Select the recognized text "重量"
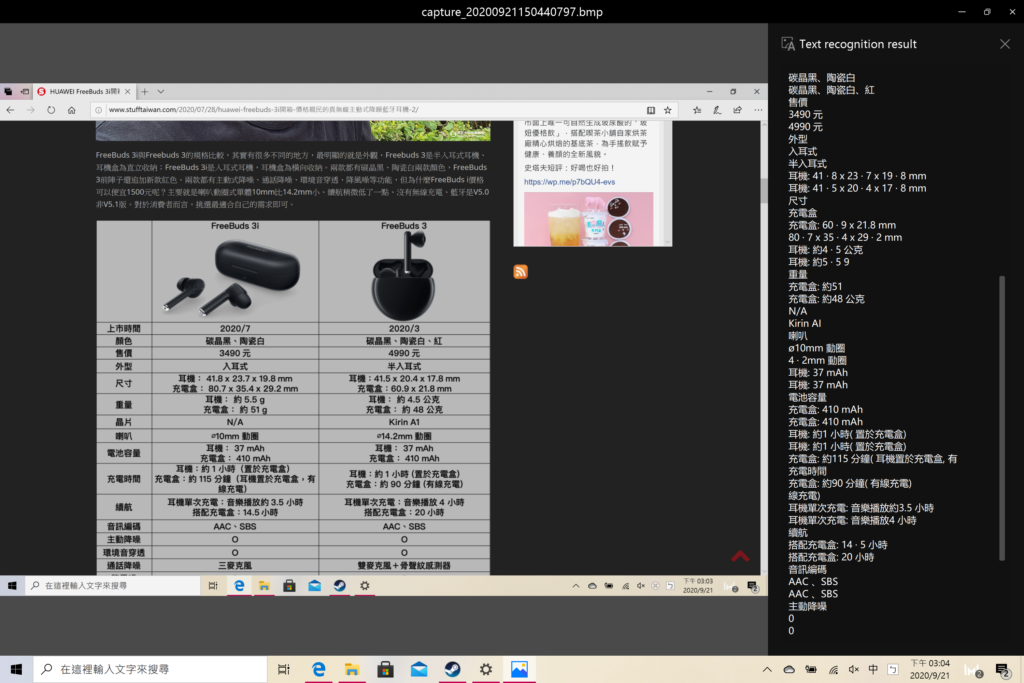 coord(798,274)
